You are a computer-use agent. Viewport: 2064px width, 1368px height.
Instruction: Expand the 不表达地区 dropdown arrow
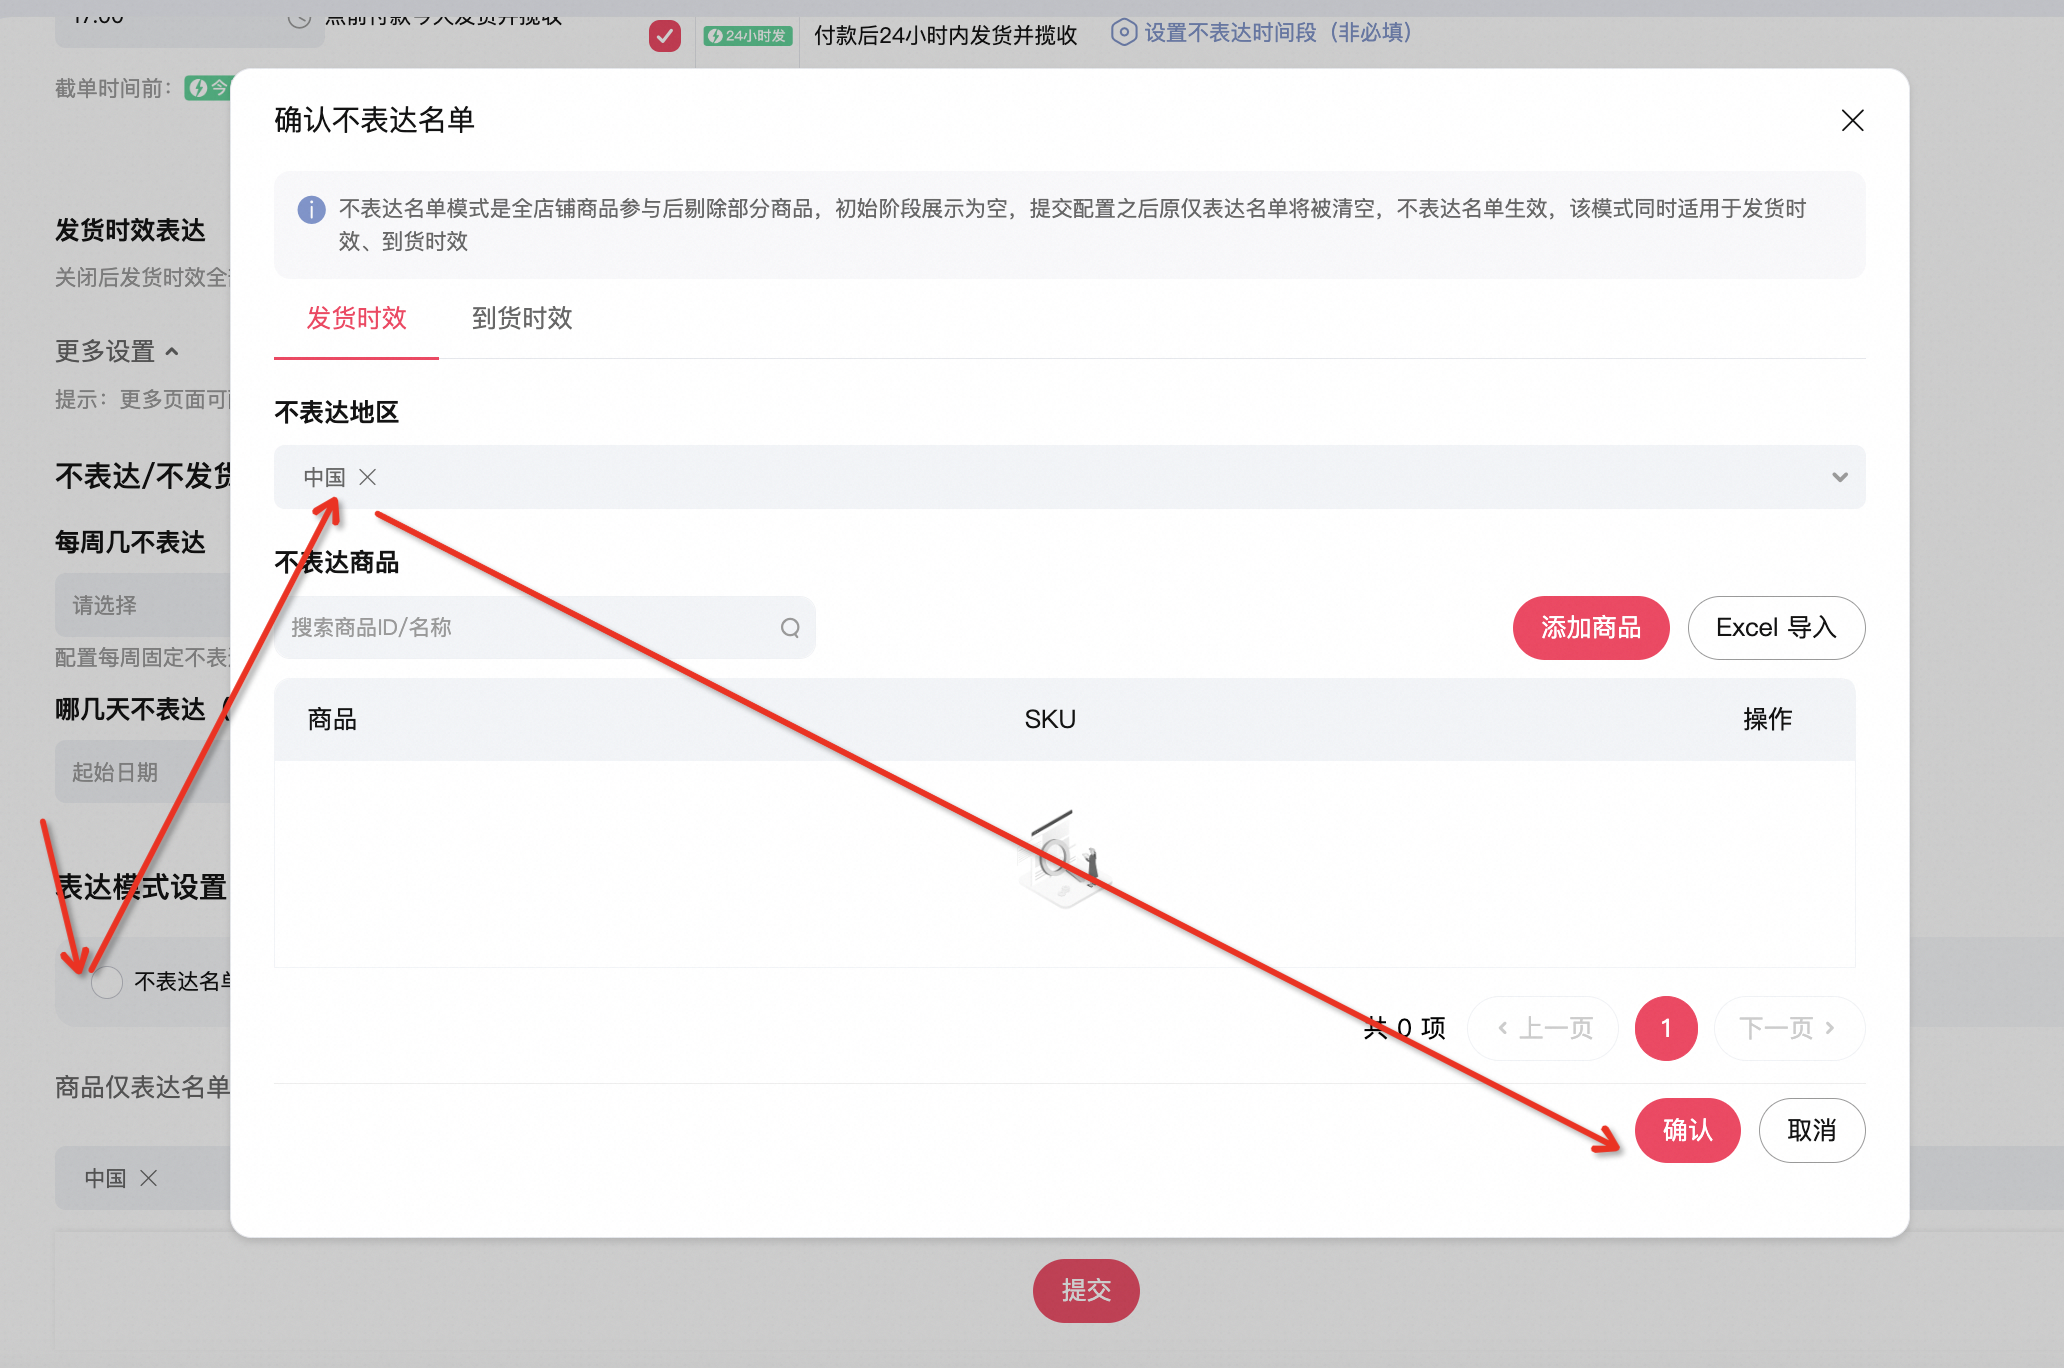click(1839, 477)
